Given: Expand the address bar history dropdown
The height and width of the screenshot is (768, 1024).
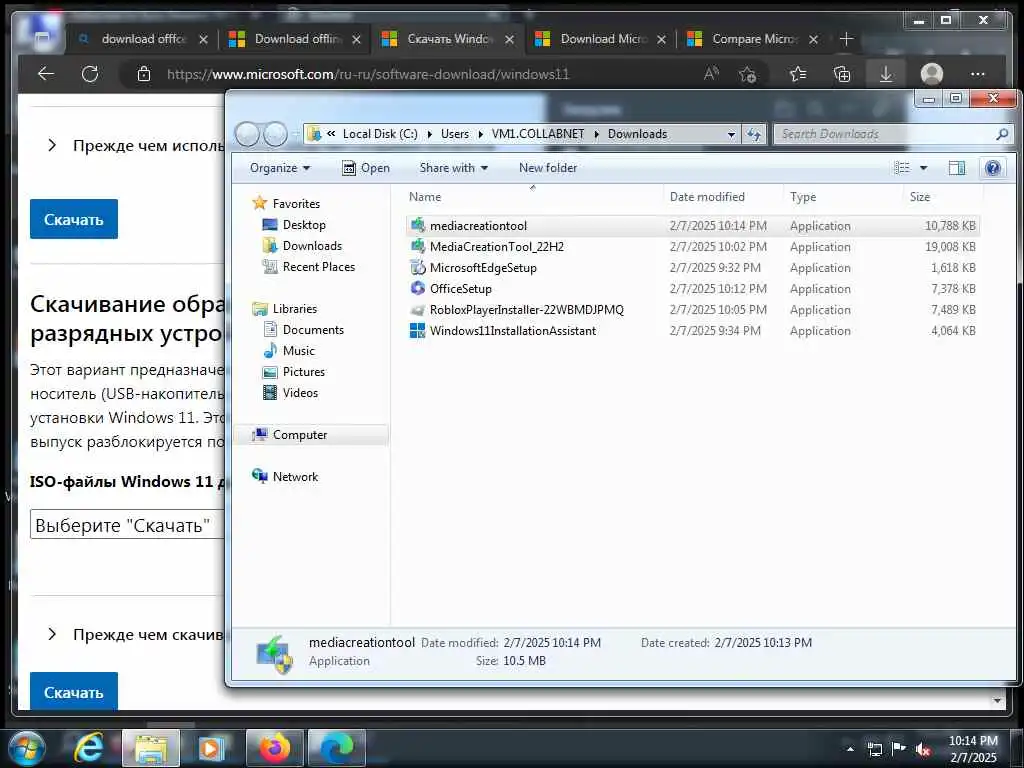Looking at the screenshot, I should point(731,134).
